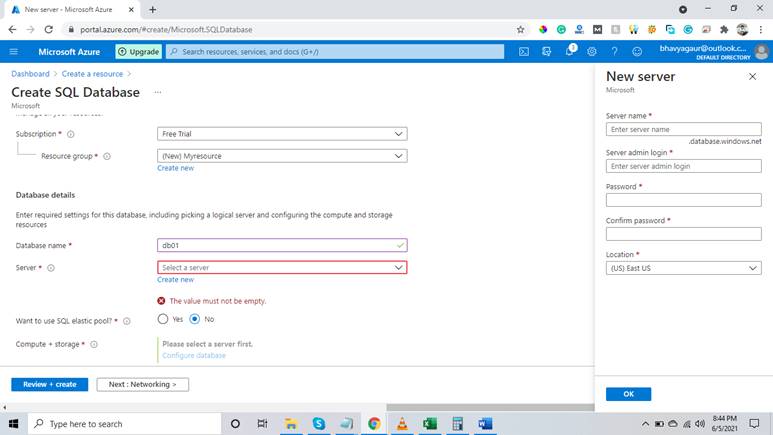Viewport: 773px width, 435px height.
Task: Open Excel from the taskbar
Action: pyautogui.click(x=430, y=424)
